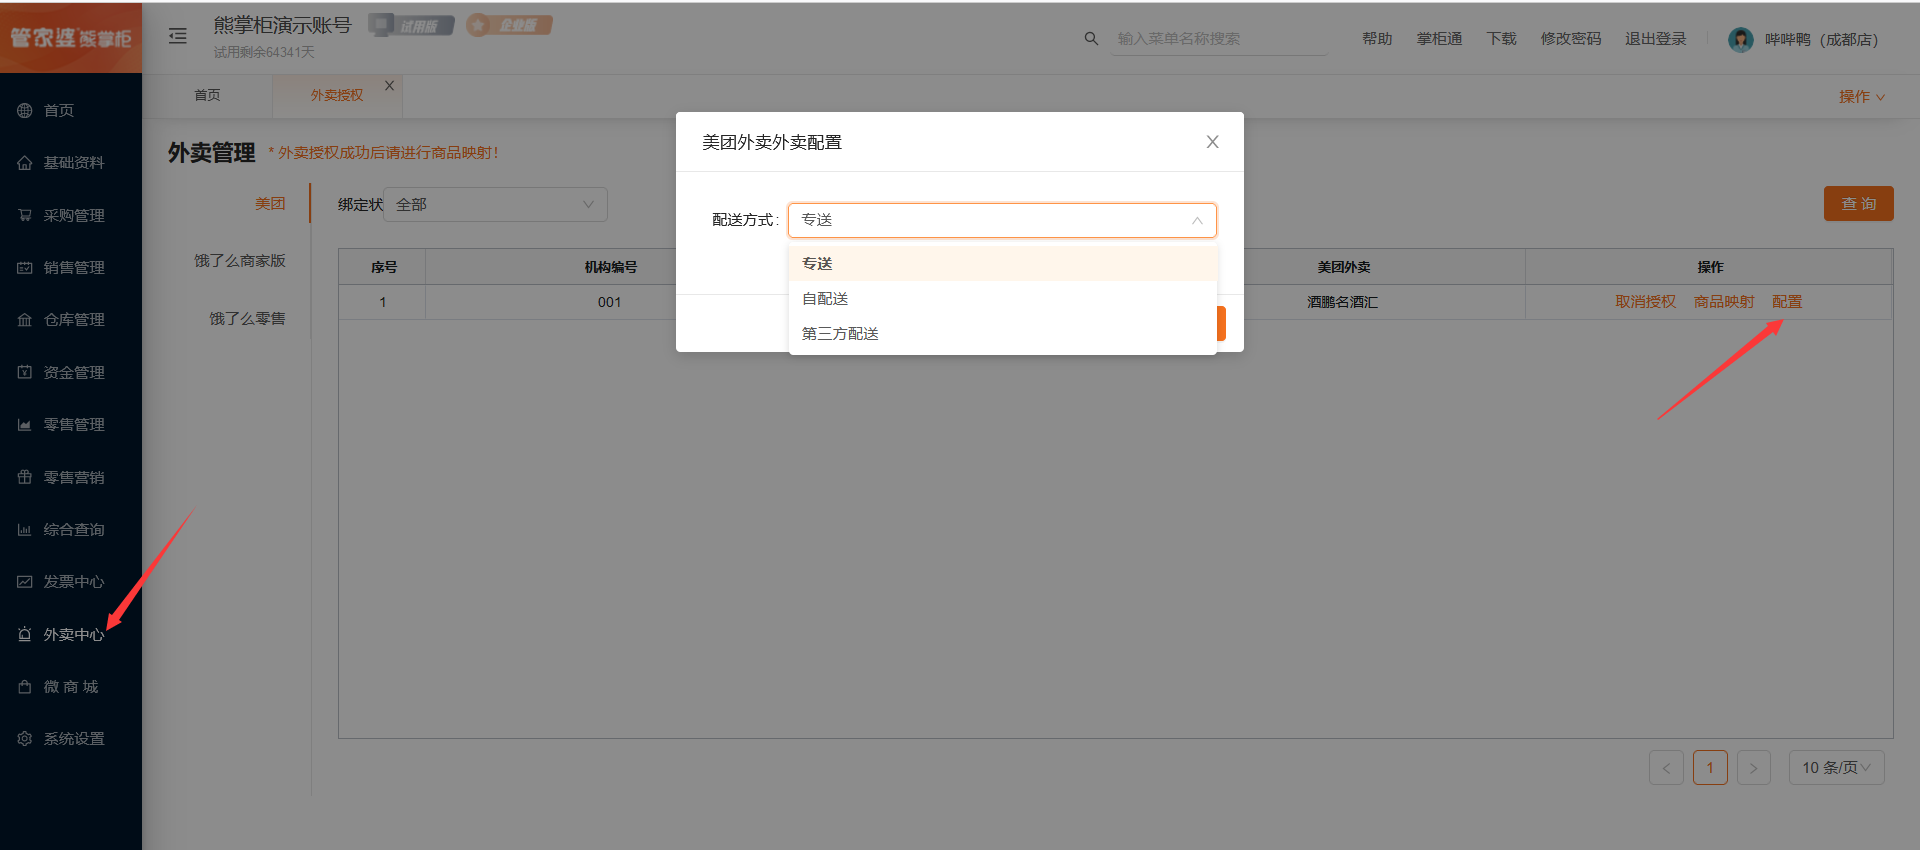Open the user avatar profile
This screenshot has width=1920, height=850.
coord(1741,39)
